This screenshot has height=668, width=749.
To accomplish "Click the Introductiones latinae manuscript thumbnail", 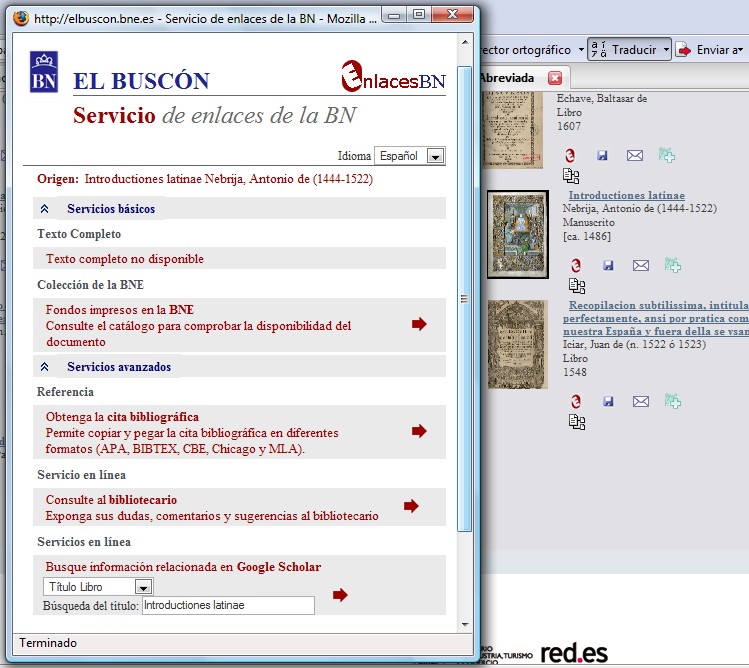I will tap(518, 234).
